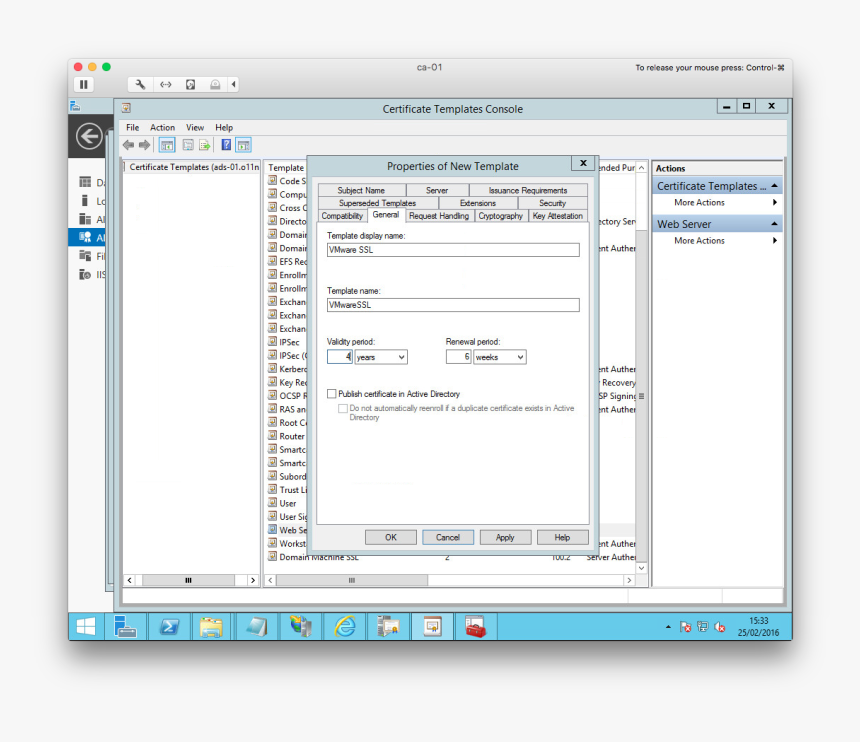Click tree pane horizontal scrollbar thumb
The height and width of the screenshot is (742, 860).
tap(188, 580)
